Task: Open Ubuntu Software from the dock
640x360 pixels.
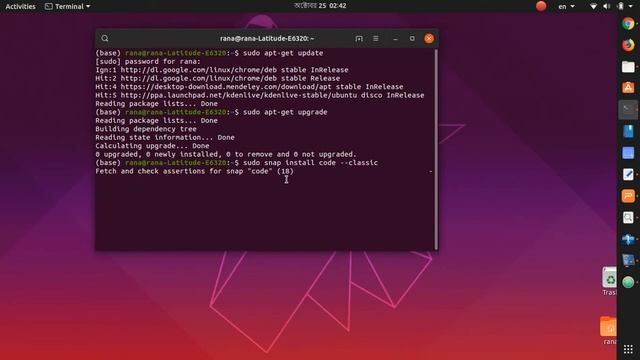Action: pyautogui.click(x=628, y=87)
